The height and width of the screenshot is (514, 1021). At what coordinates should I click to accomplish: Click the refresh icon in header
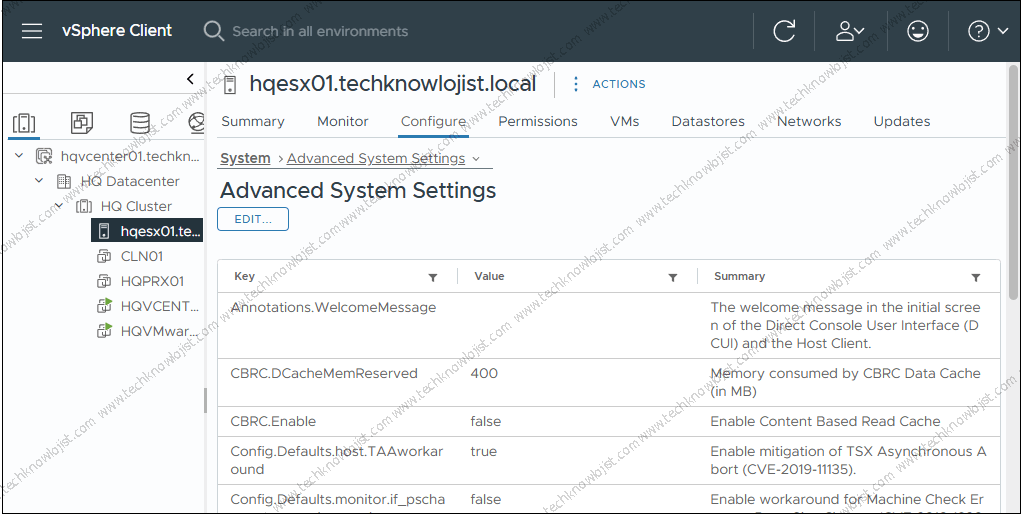tap(784, 31)
